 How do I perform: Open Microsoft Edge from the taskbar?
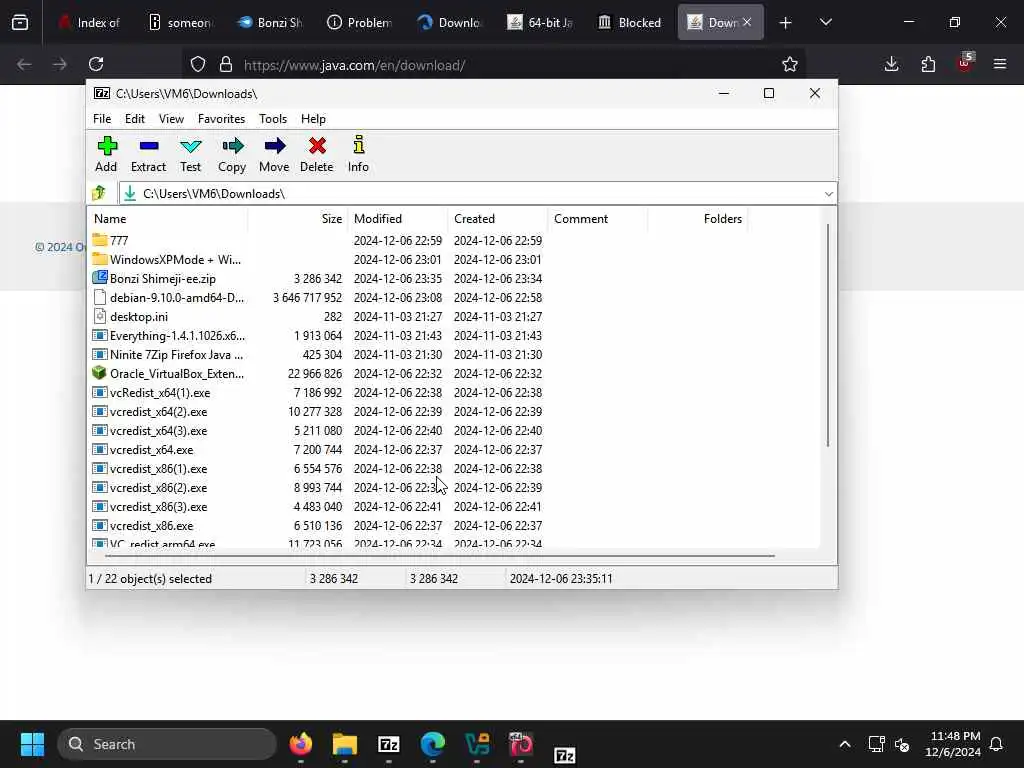(432, 744)
